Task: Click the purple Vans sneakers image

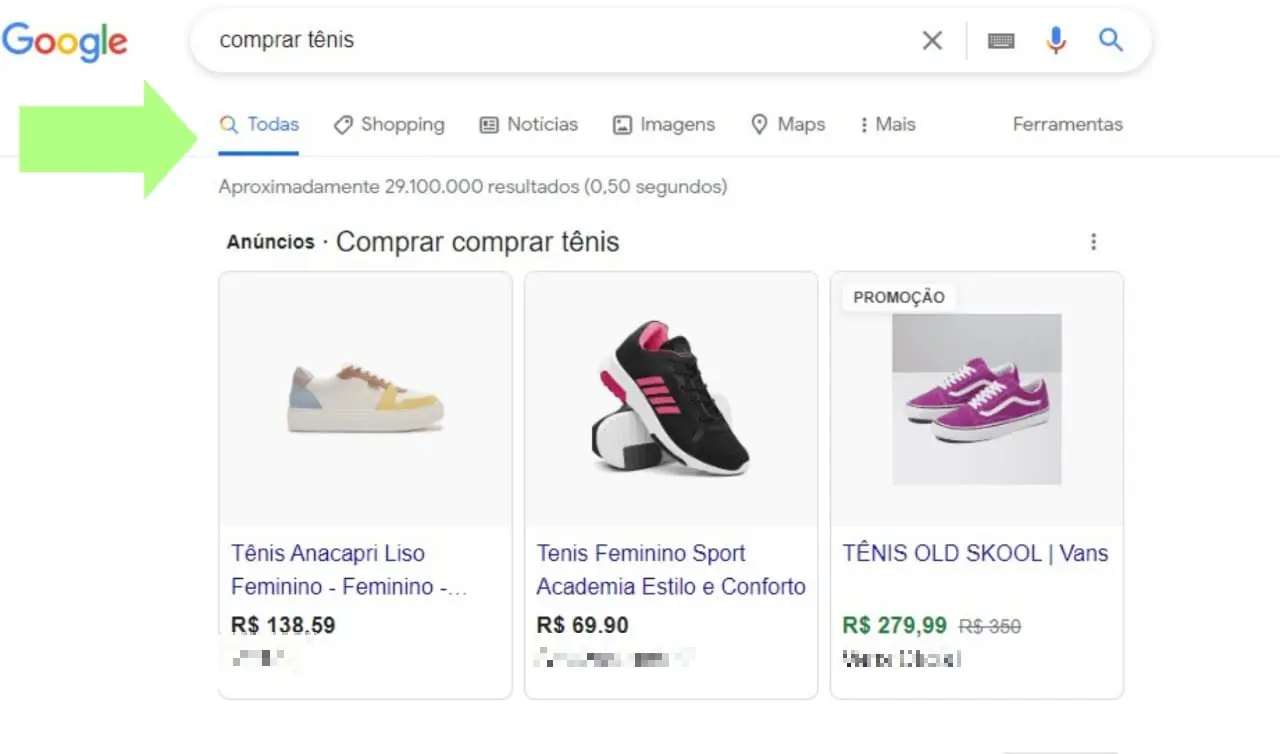Action: (x=977, y=398)
